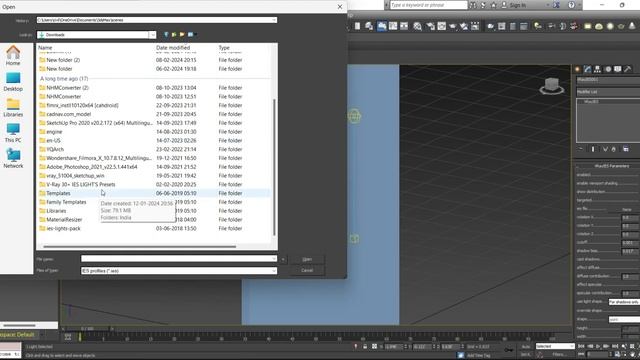This screenshot has height=360, width=640.
Task: Click the ies file 'None' button
Action: (x=627, y=209)
